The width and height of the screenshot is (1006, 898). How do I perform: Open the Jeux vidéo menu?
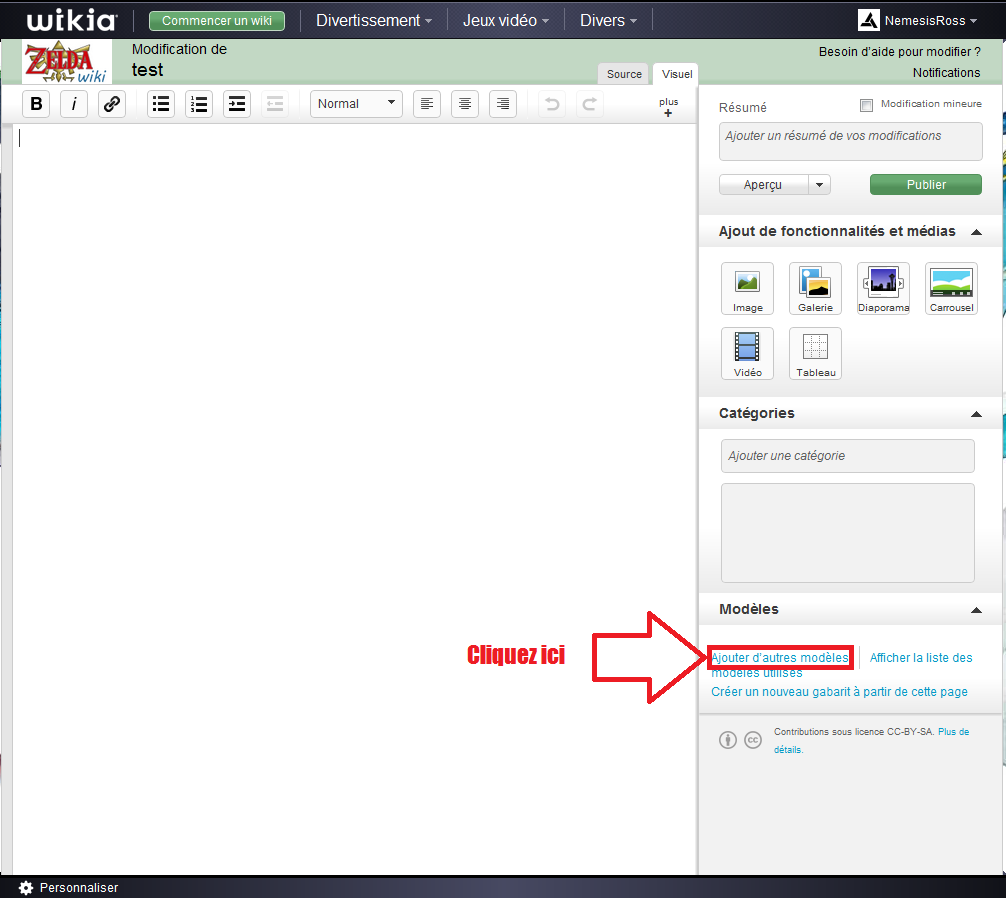coord(505,20)
